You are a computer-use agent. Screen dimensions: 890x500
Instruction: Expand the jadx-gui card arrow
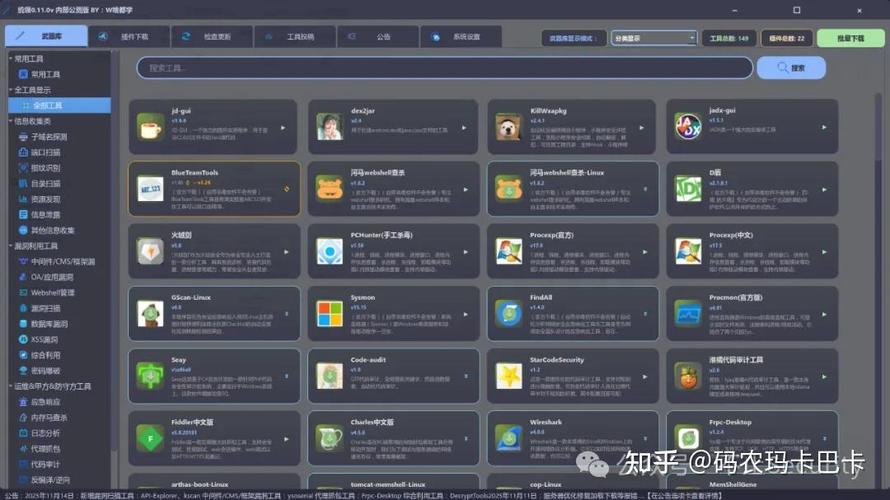(x=824, y=128)
